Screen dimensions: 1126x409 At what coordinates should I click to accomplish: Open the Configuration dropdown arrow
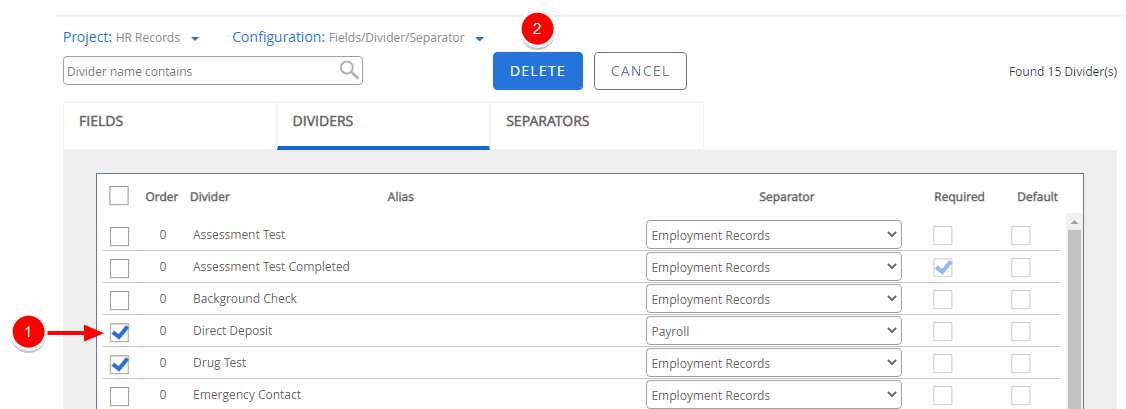pyautogui.click(x=480, y=39)
